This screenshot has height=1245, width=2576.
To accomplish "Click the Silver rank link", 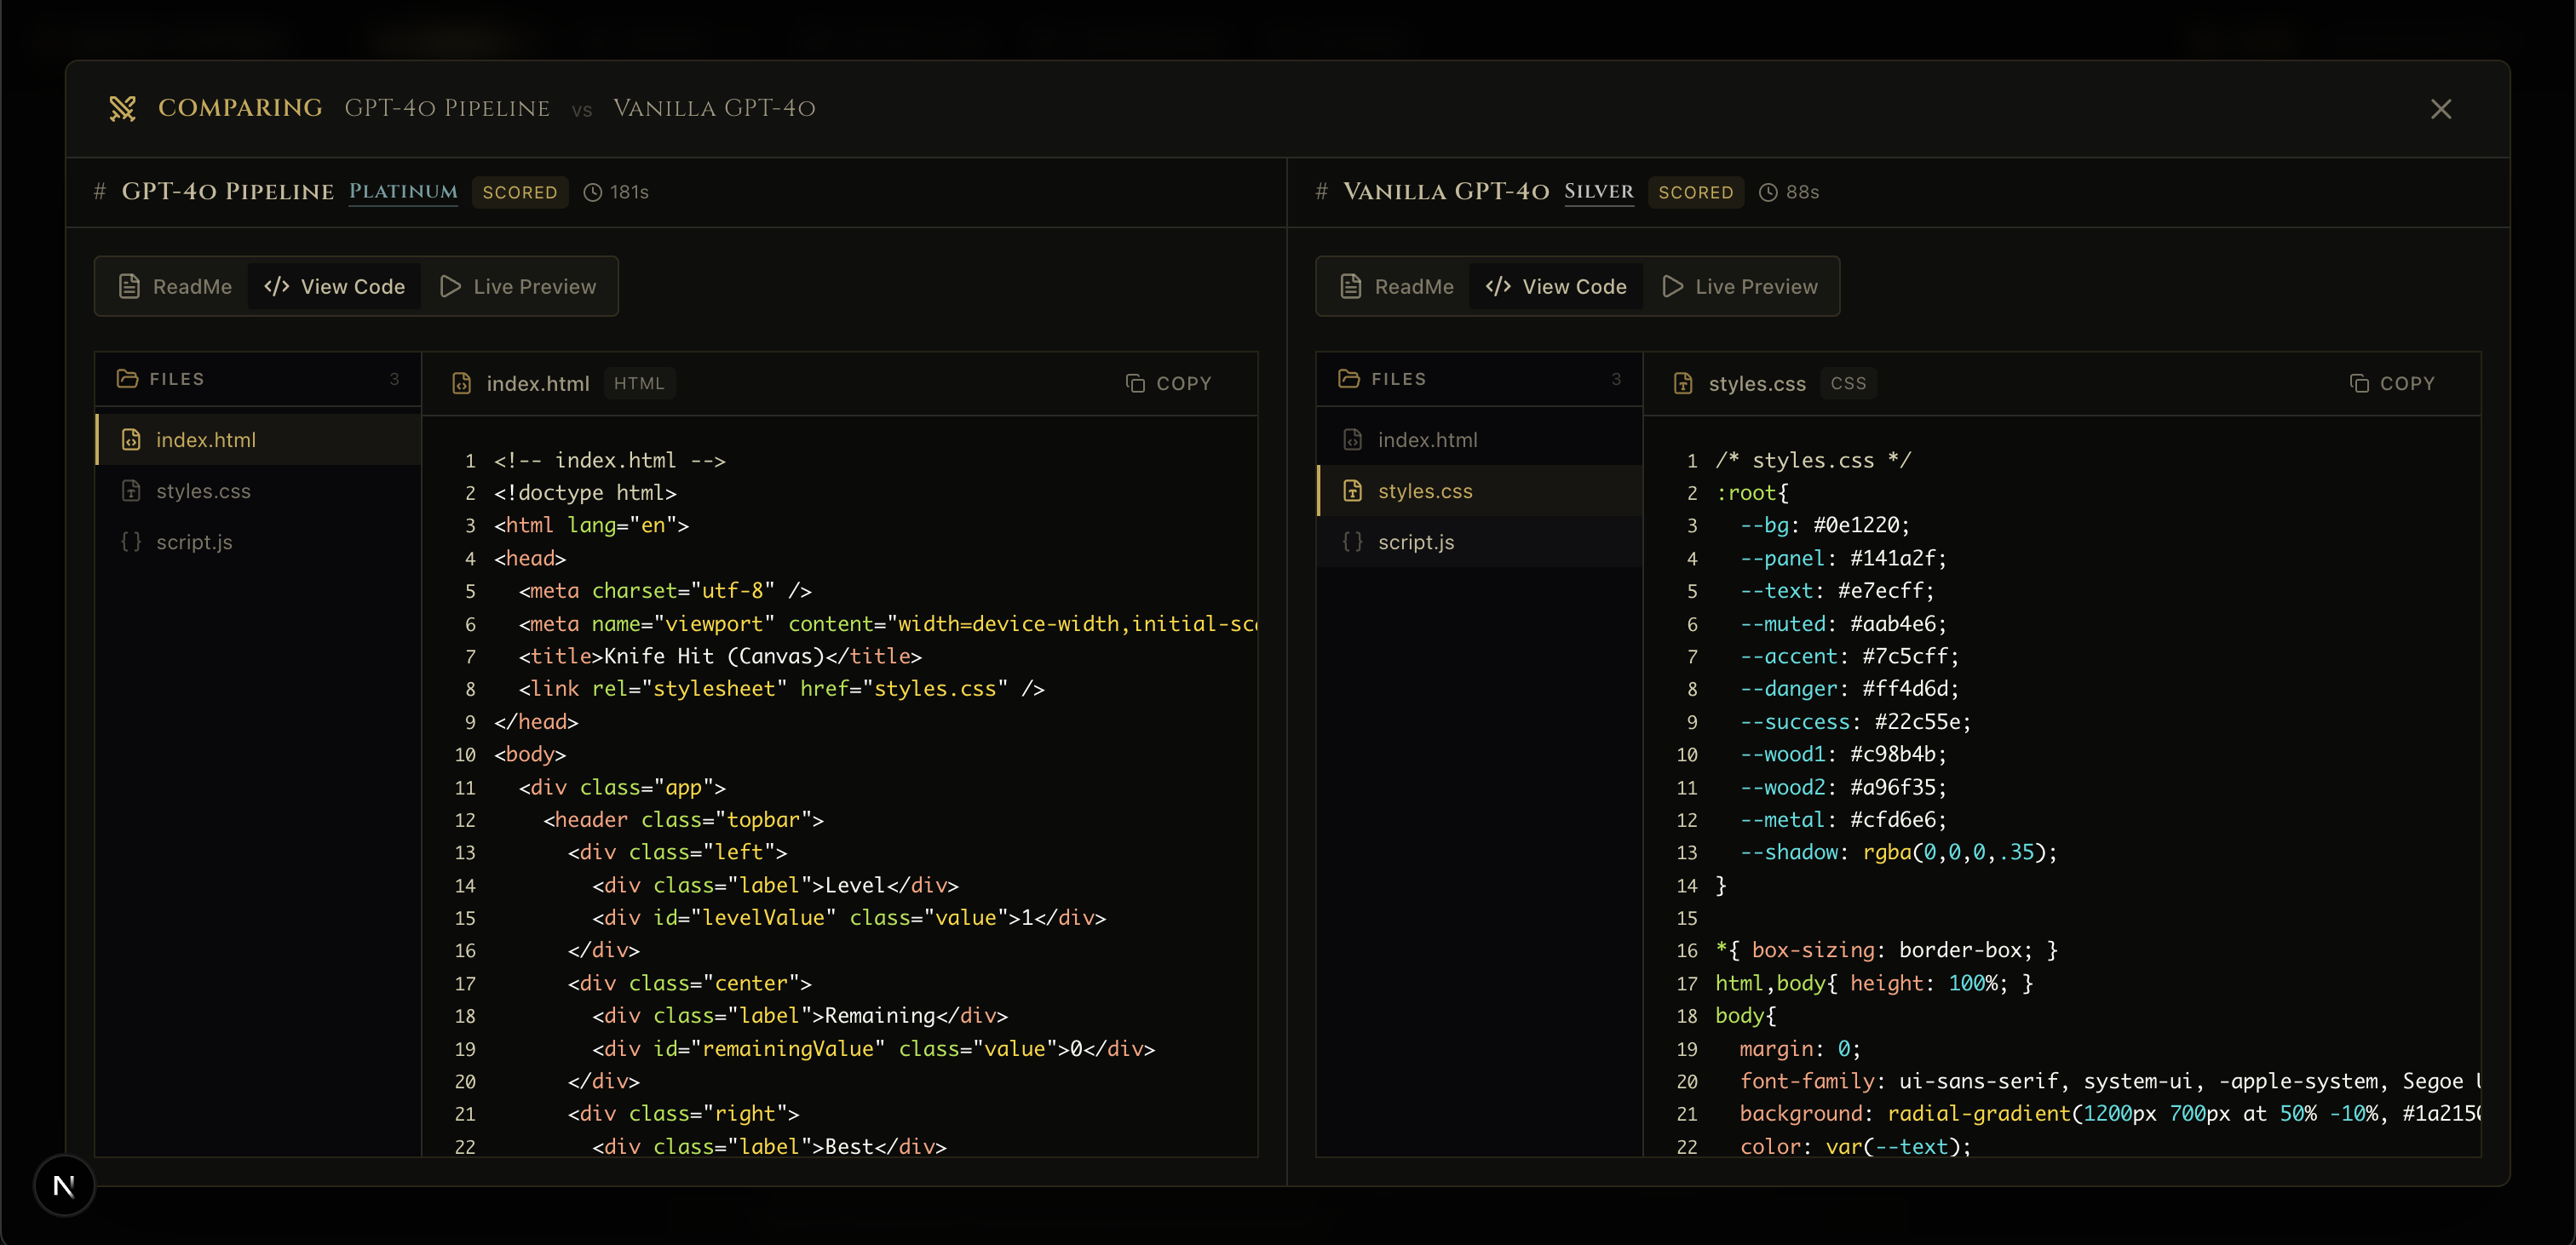I will click(x=1598, y=192).
